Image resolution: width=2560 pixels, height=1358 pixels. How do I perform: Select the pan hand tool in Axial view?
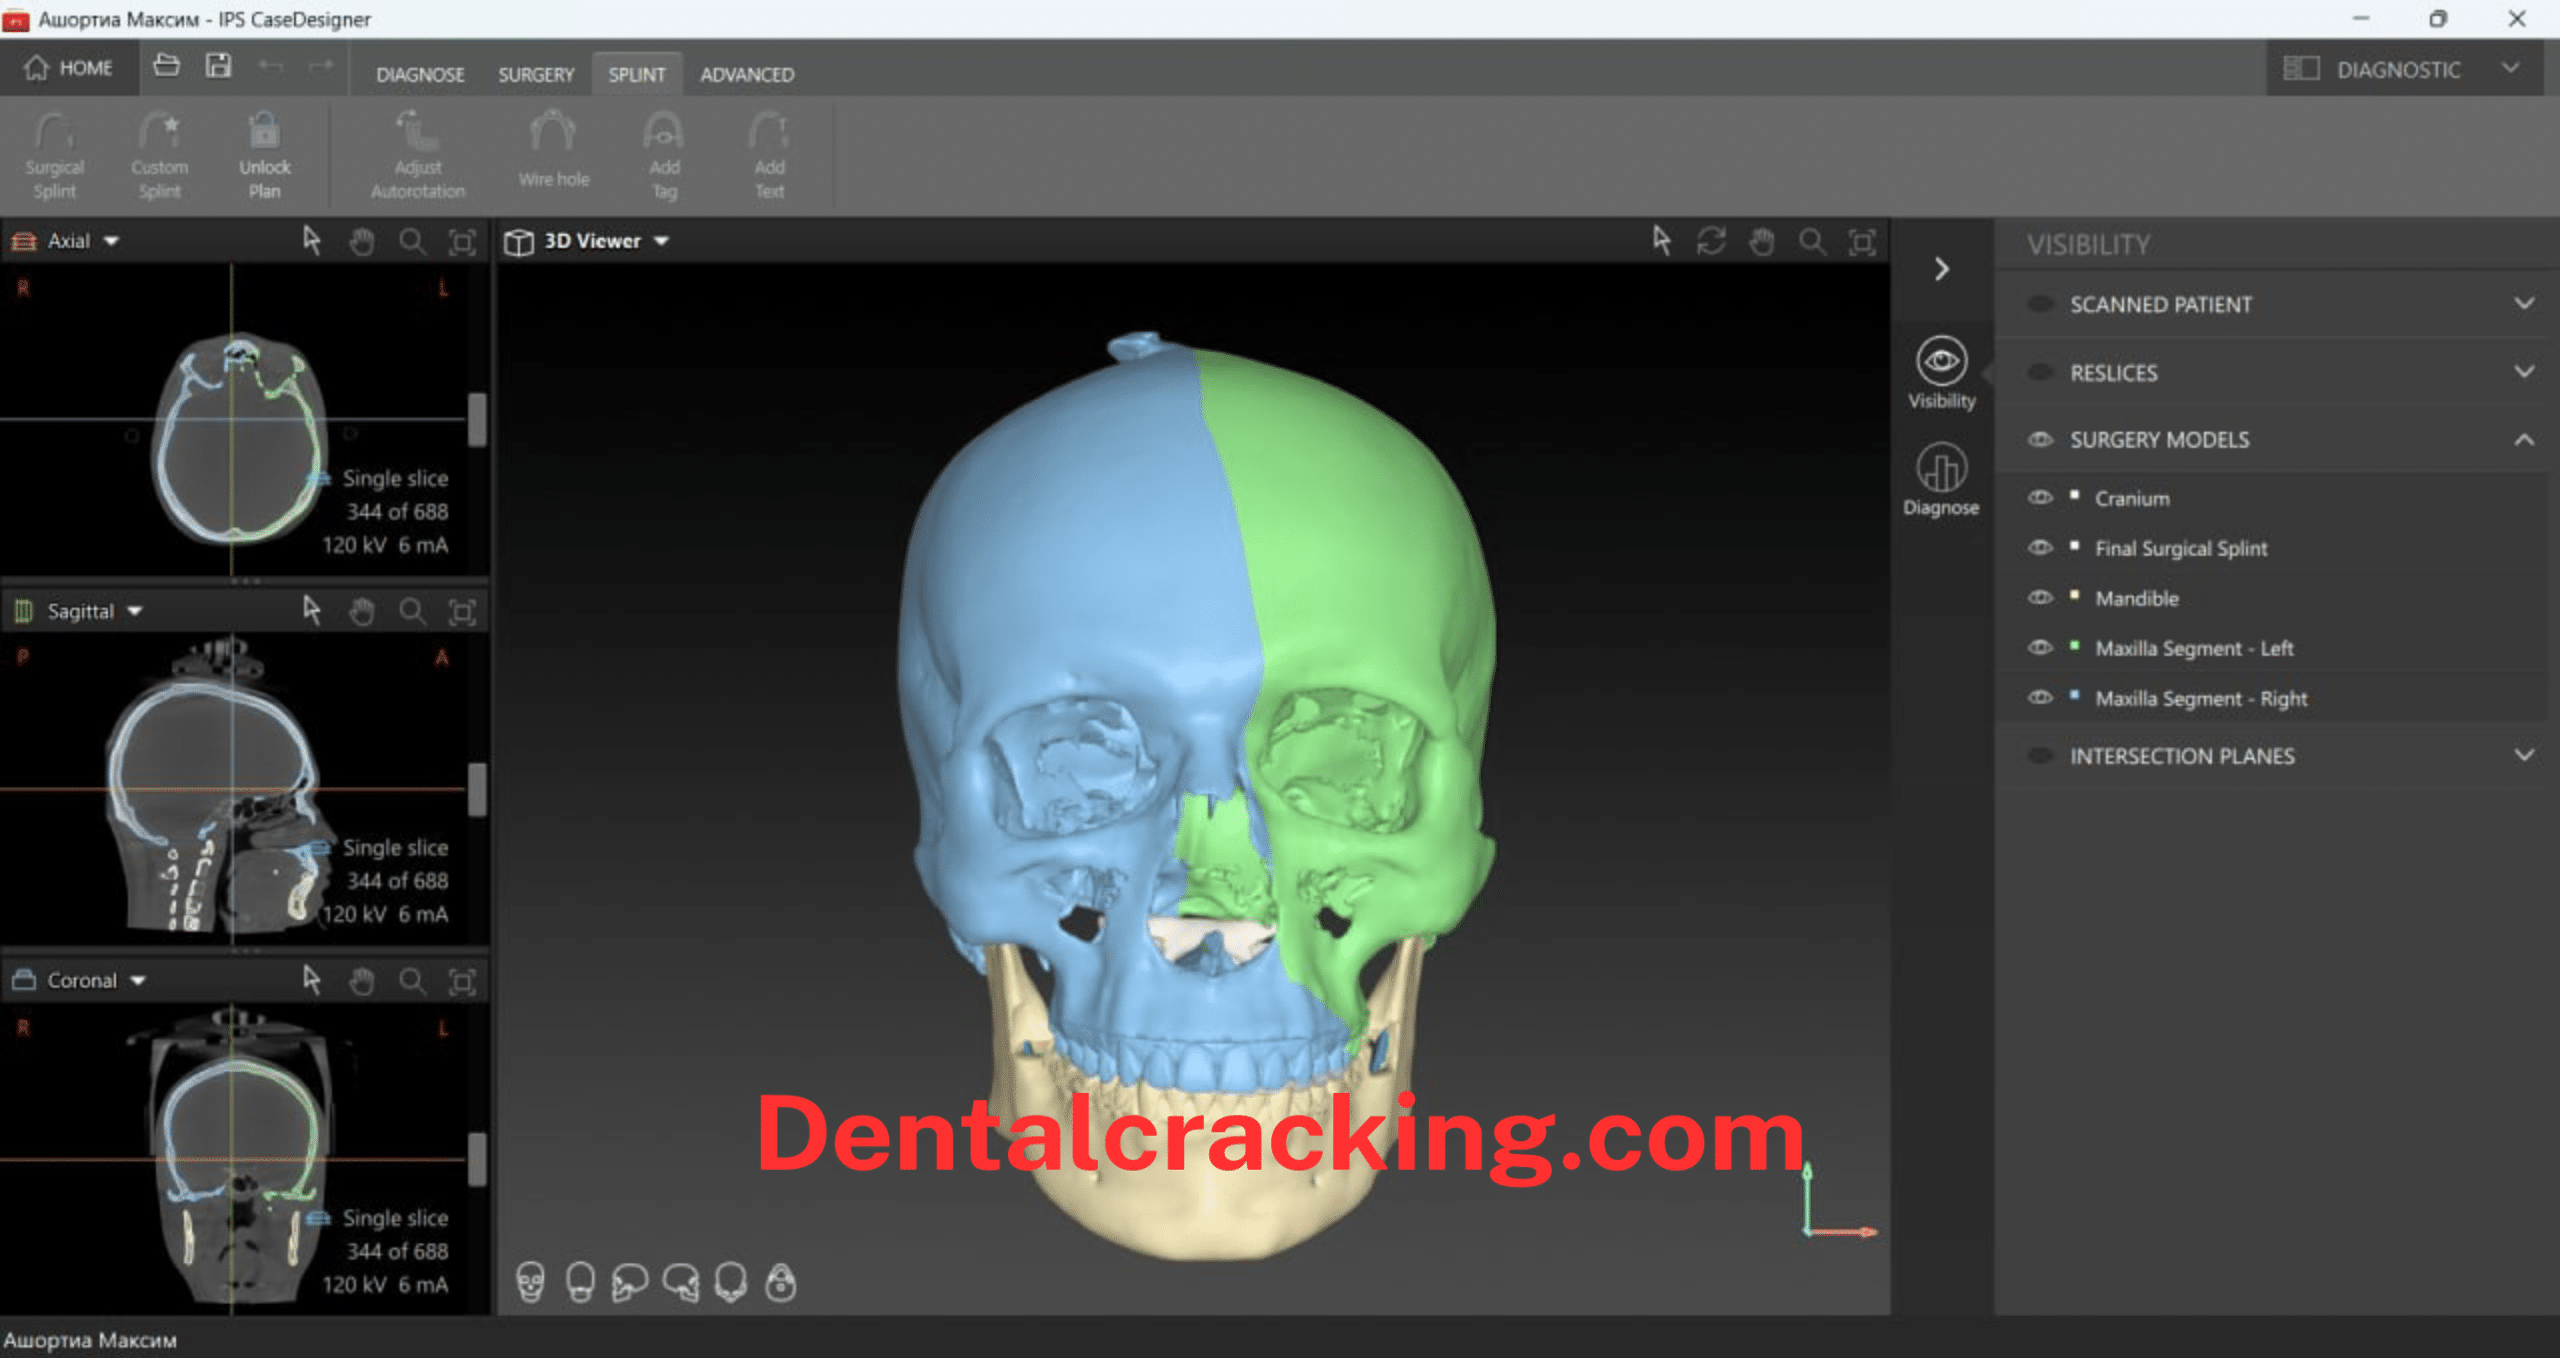361,241
